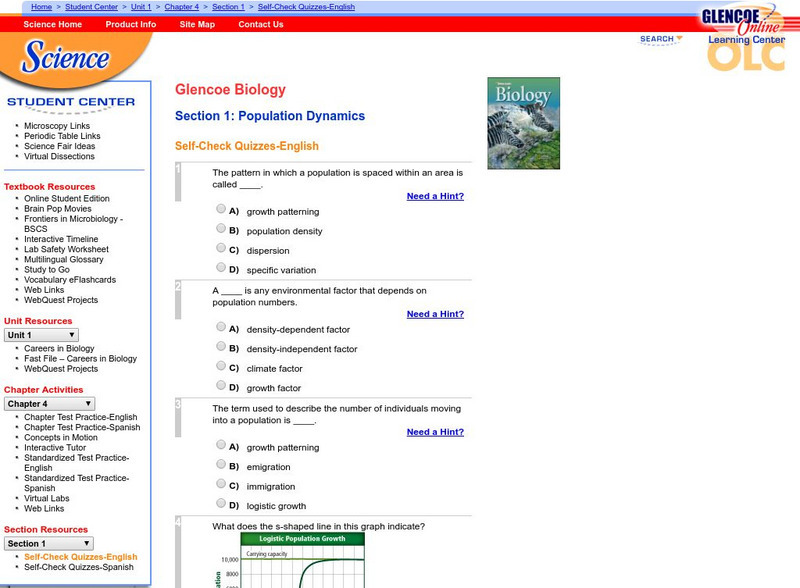
Task: Select answer B density-independent factor
Action: [x=221, y=346]
